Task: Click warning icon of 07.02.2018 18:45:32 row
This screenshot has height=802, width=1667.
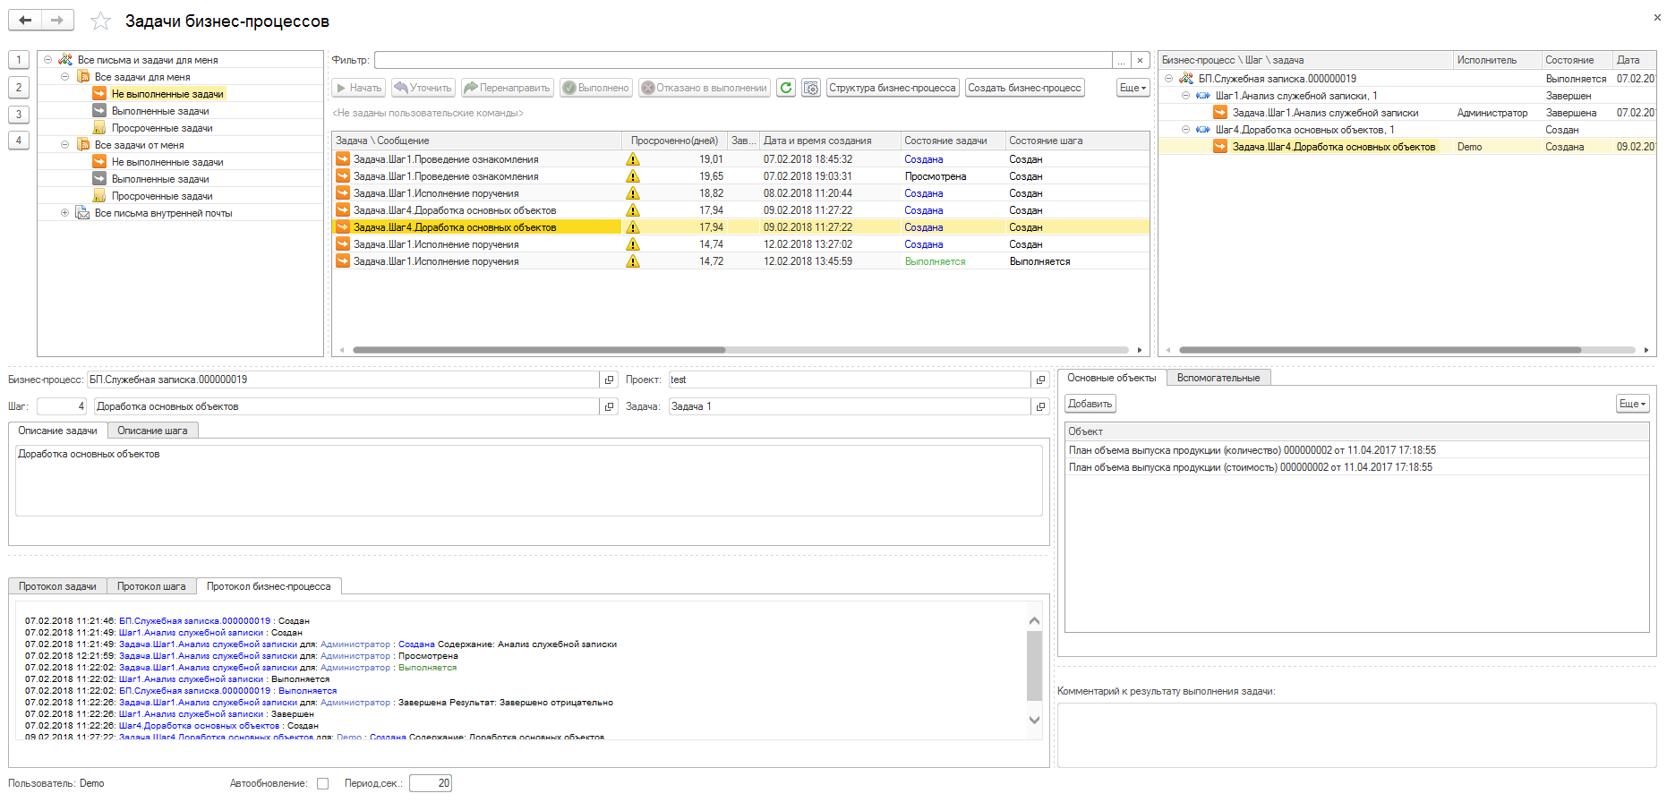Action: click(x=632, y=159)
